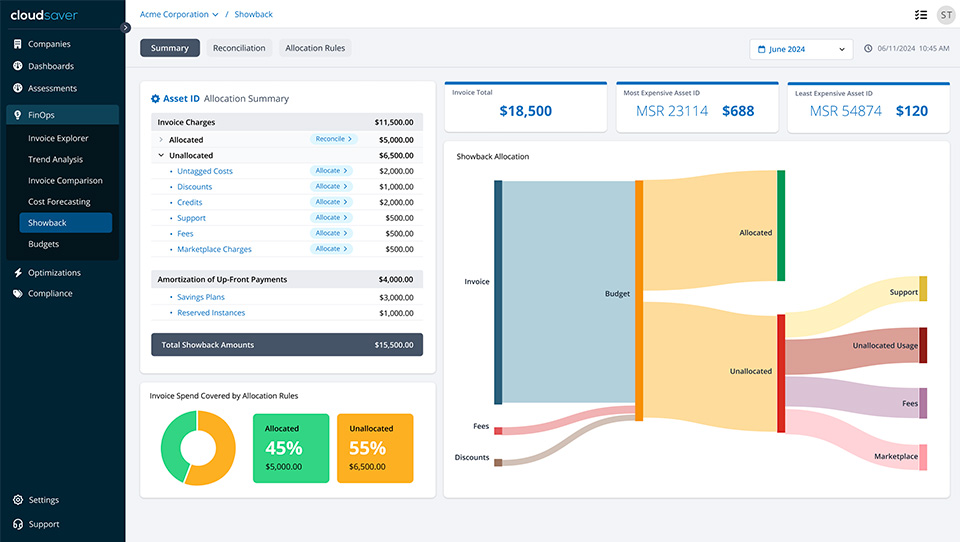Click the ST user avatar
Screen dimensions: 960x542
tap(945, 15)
